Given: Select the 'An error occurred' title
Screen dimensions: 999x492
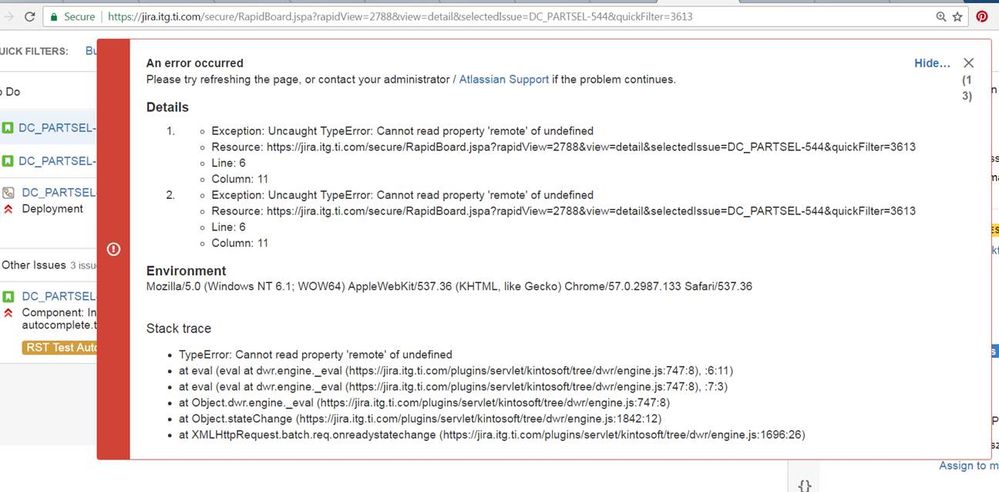Looking at the screenshot, I should click(194, 63).
